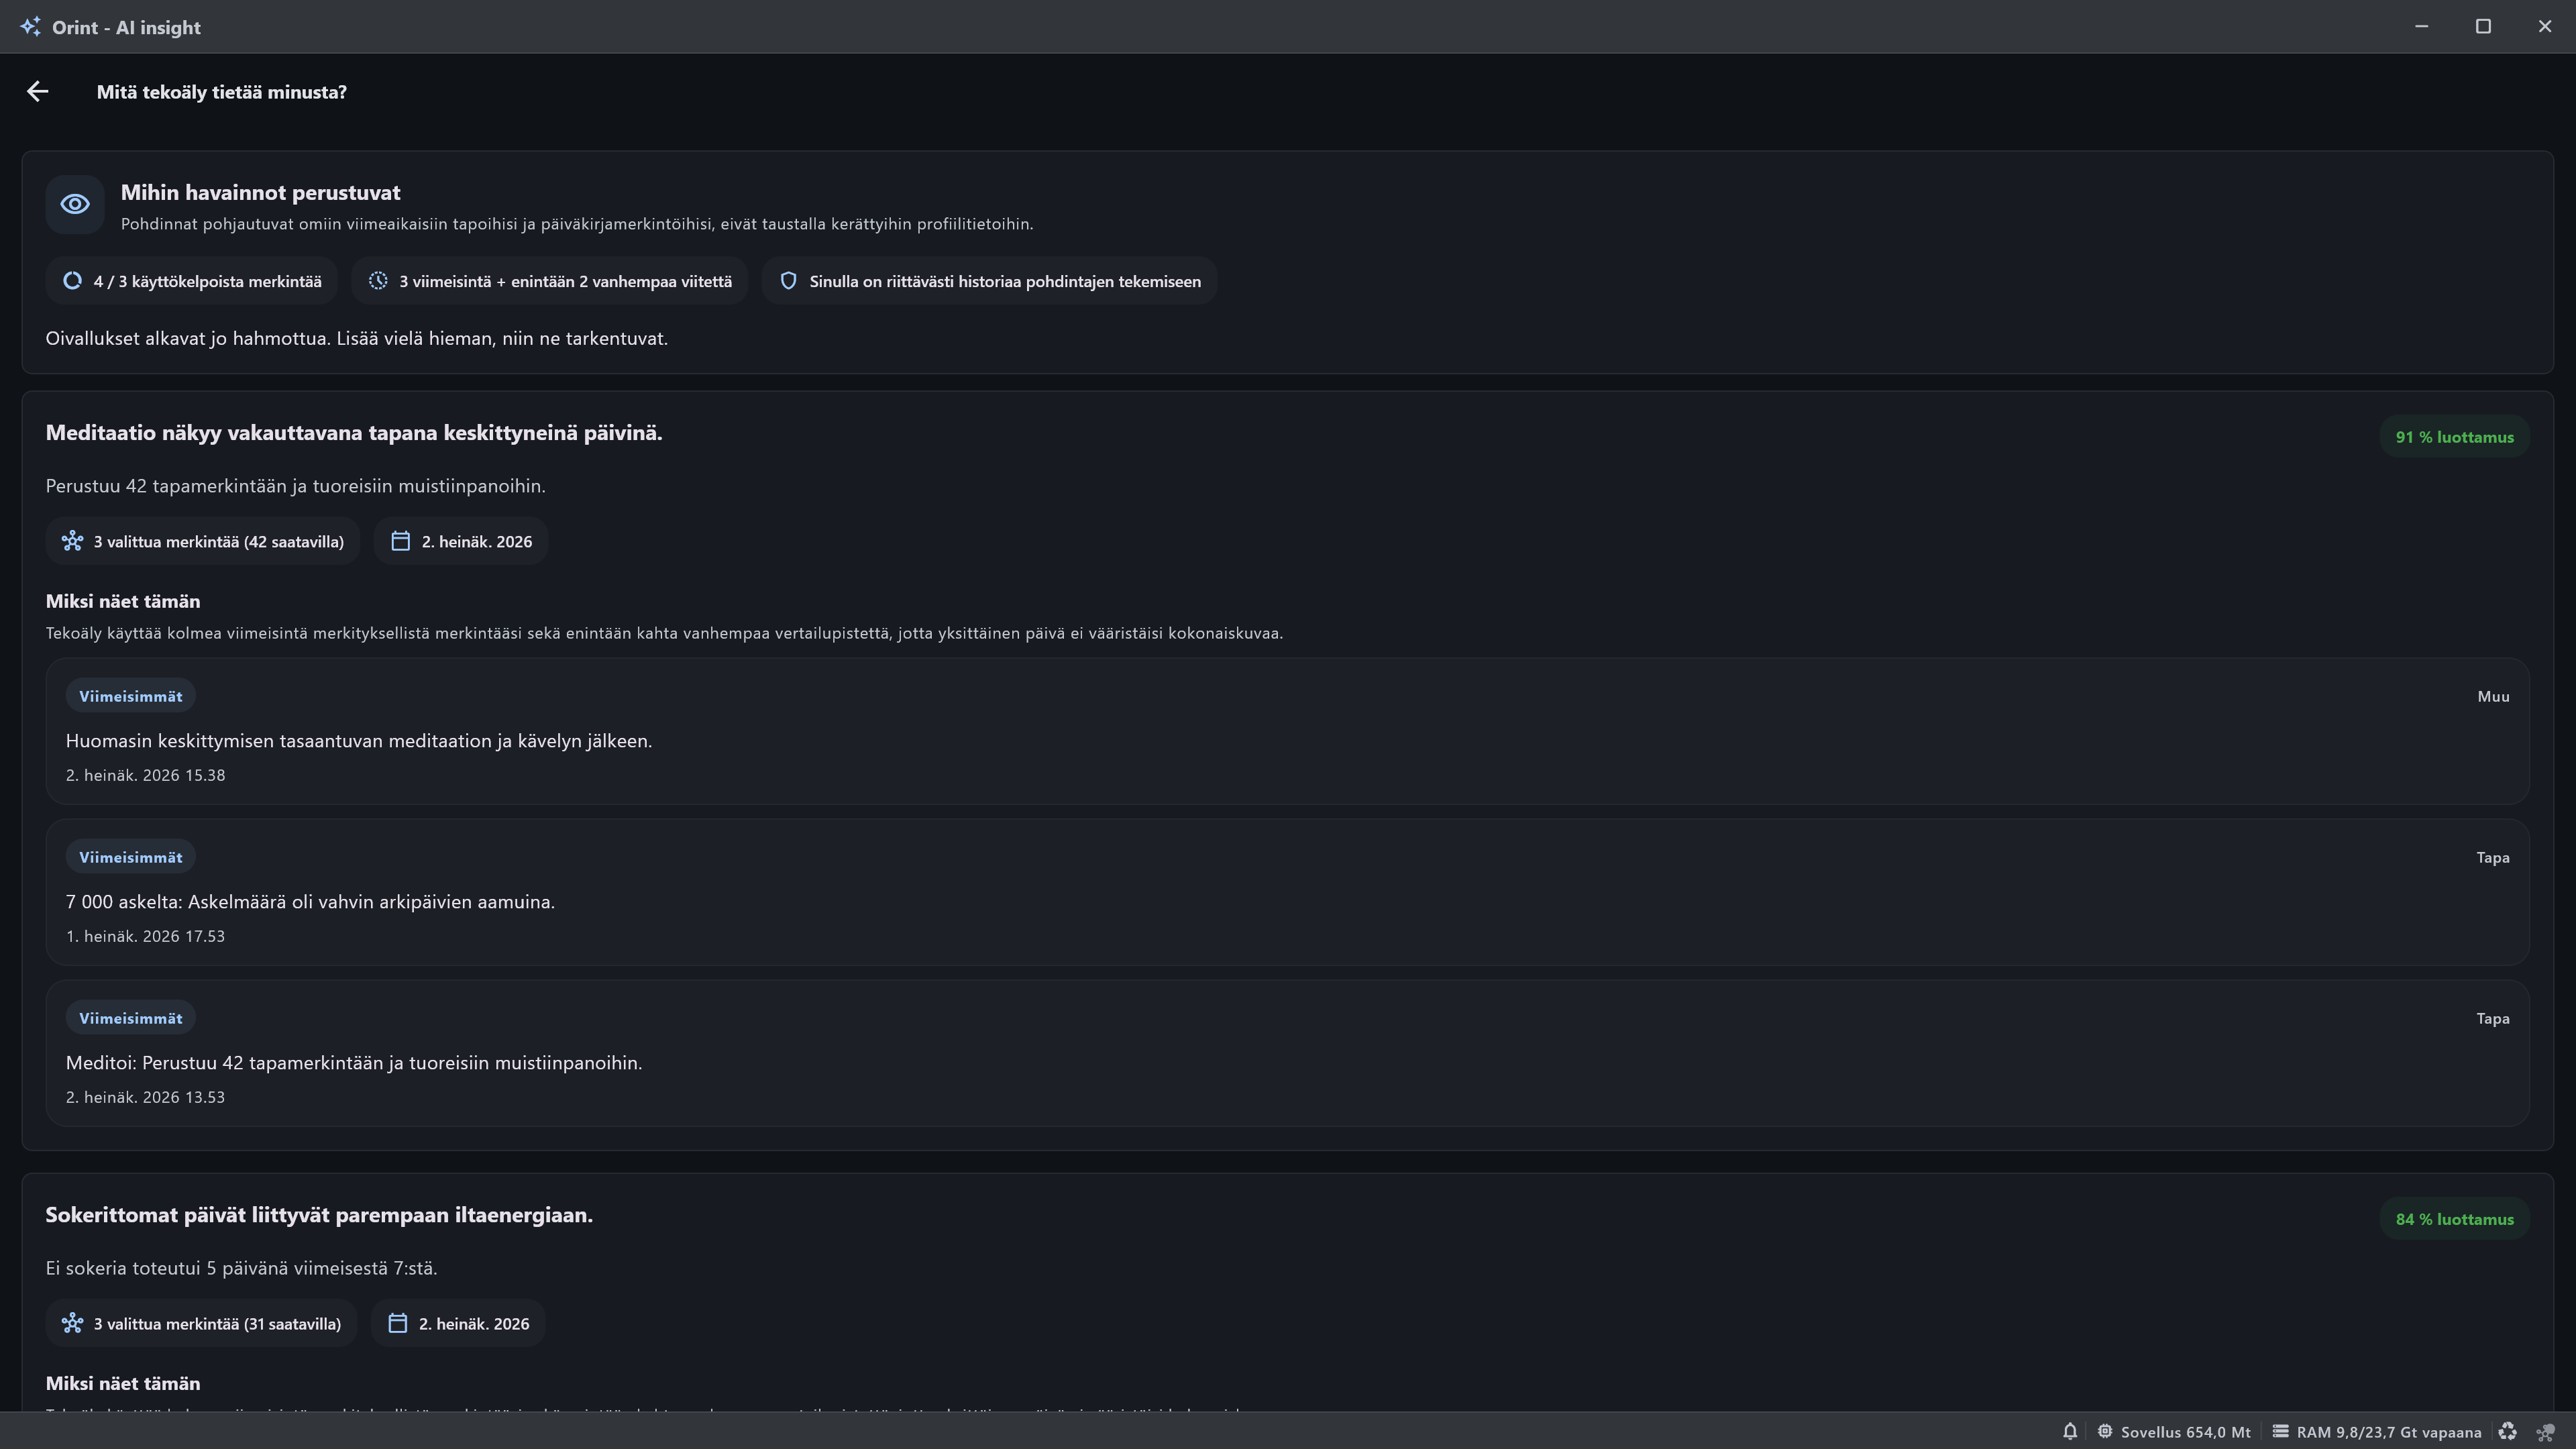Click the stacked-bars icon beside RAM
This screenshot has height=1449, width=2576.
pos(2280,1431)
